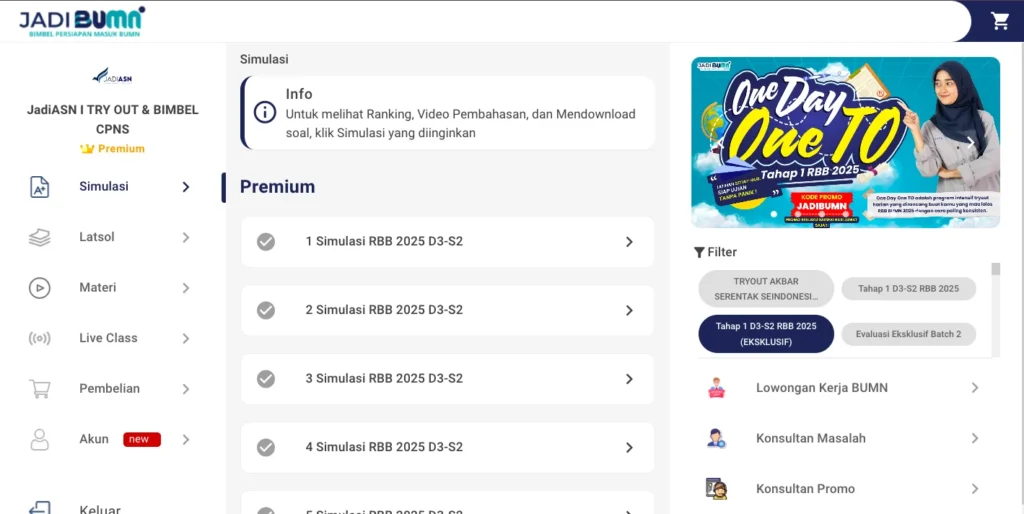Click the Pembelian cart icon

coord(40,389)
